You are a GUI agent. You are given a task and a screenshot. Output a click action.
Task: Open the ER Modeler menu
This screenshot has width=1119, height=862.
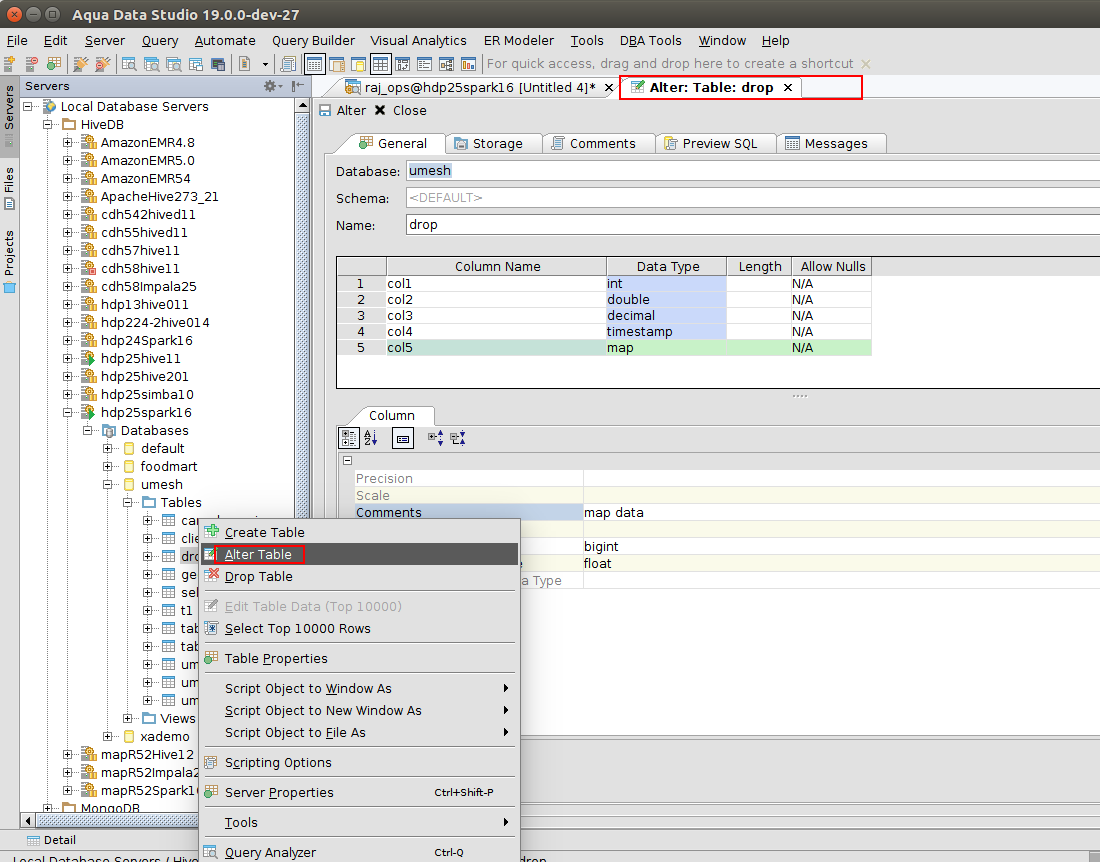[x=518, y=41]
